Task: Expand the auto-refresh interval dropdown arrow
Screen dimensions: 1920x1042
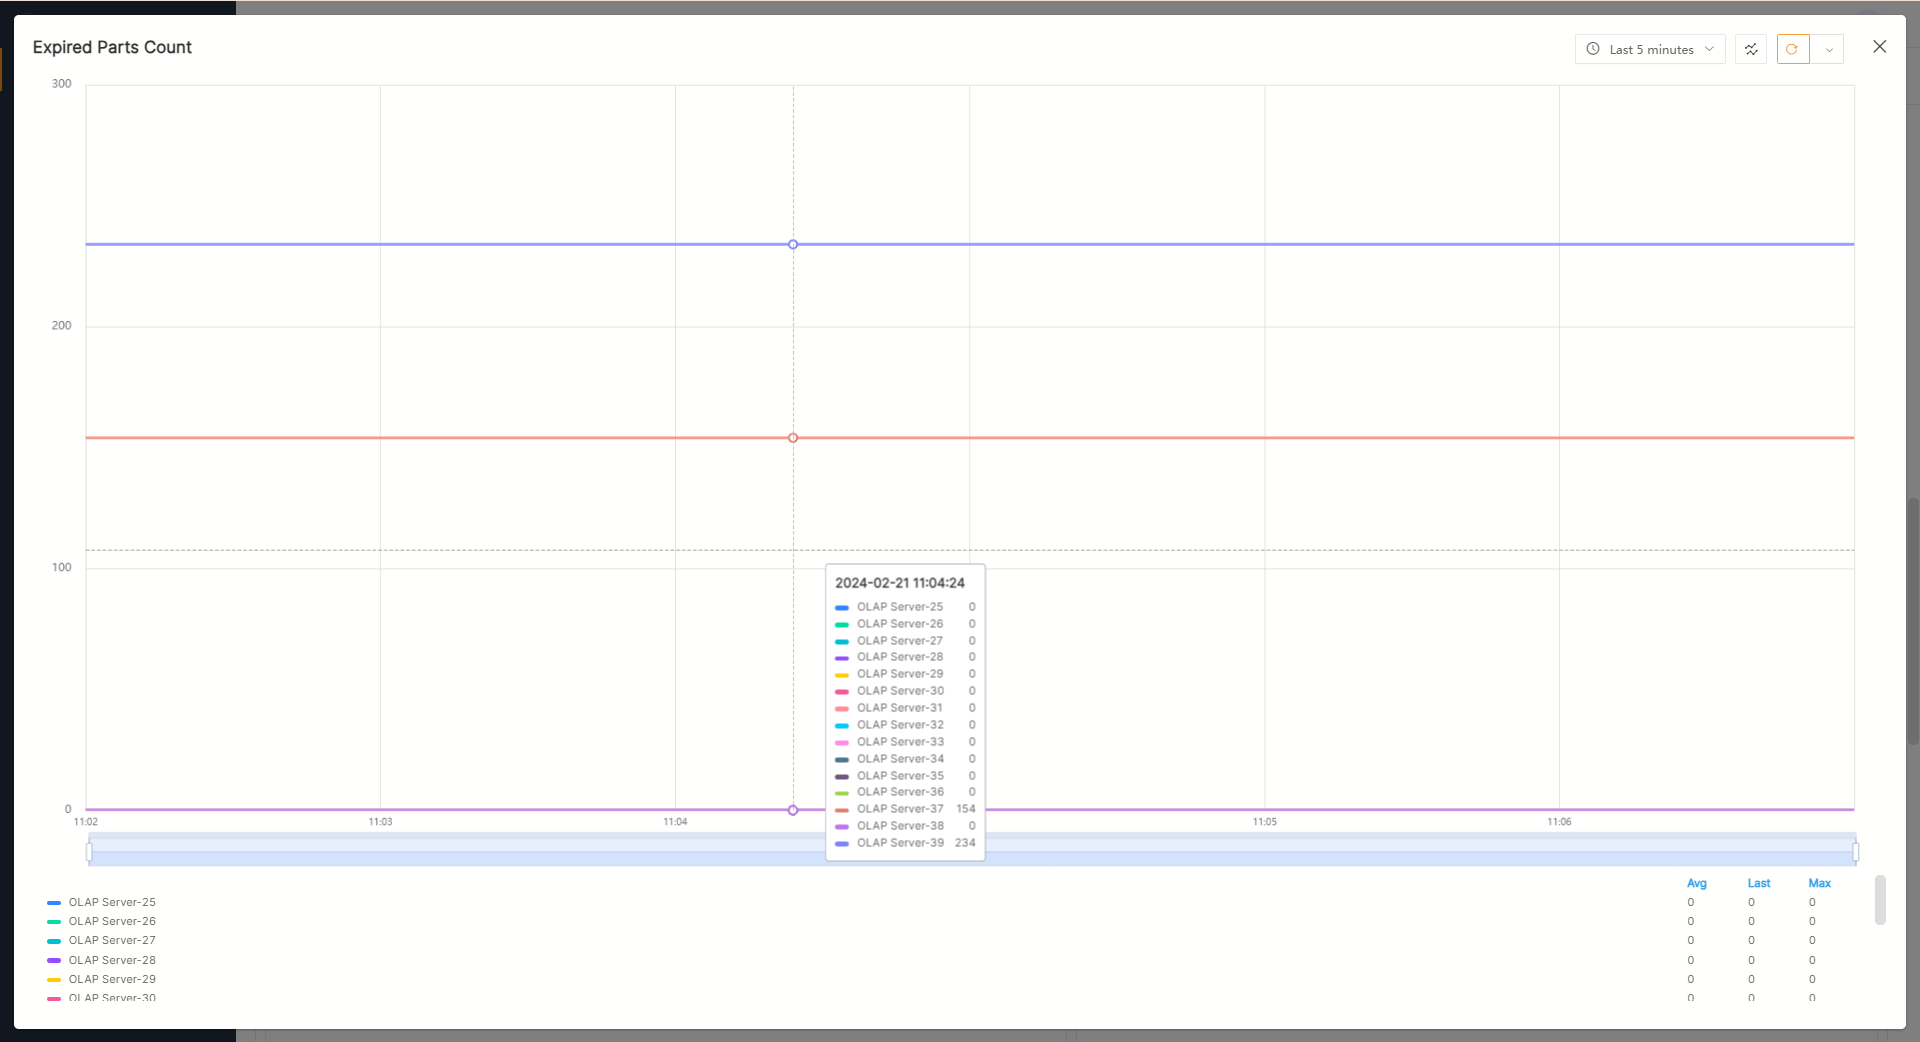Action: pos(1829,49)
